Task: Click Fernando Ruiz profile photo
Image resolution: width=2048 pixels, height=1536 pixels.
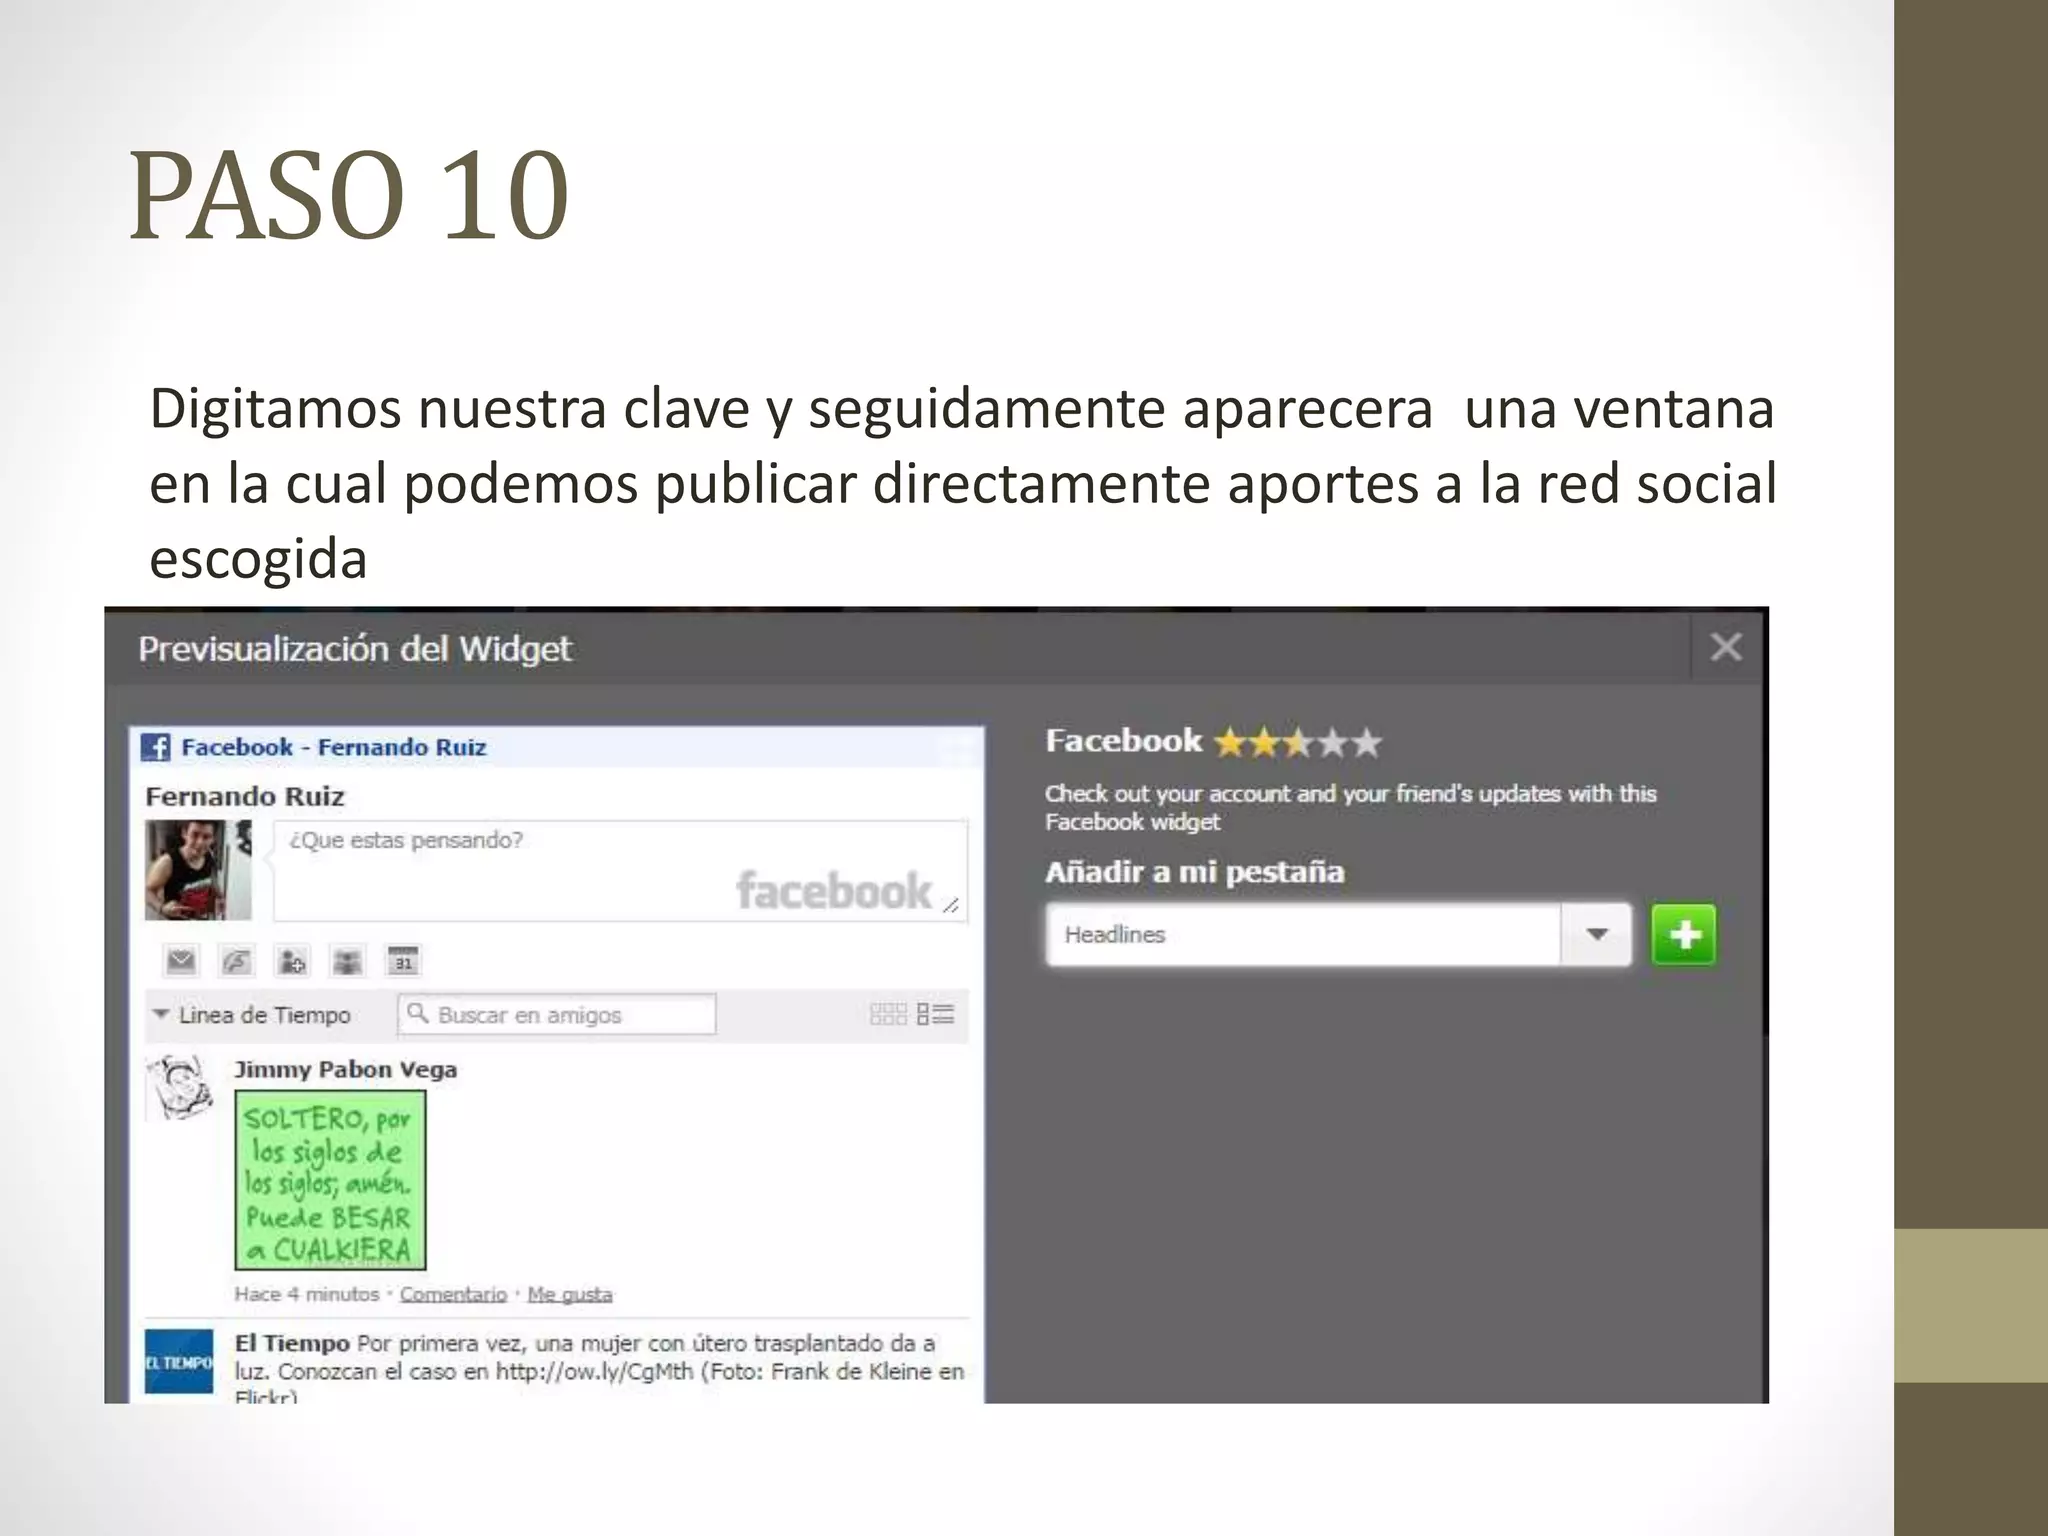Action: [x=198, y=870]
